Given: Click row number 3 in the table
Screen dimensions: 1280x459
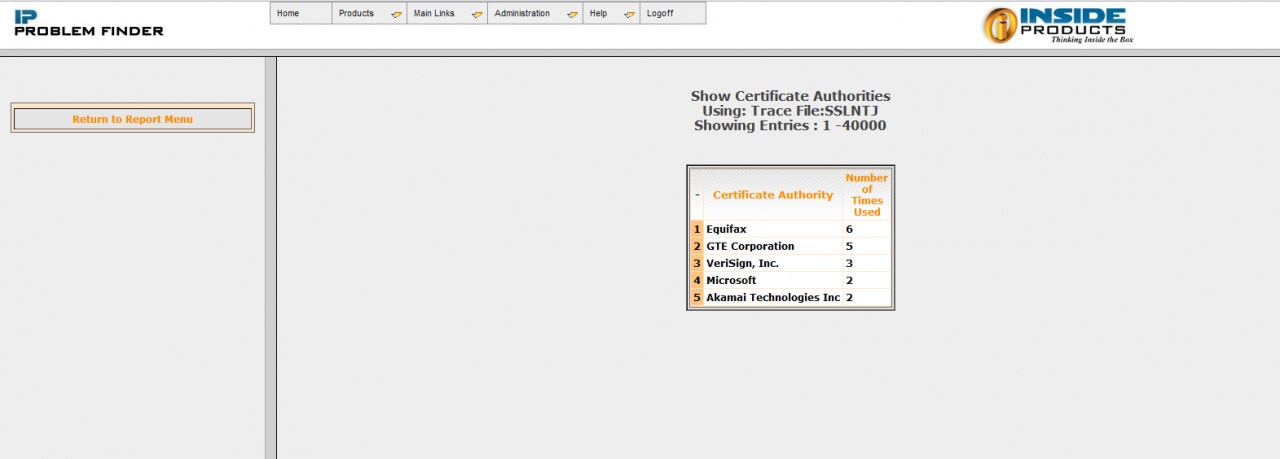Looking at the screenshot, I should [697, 263].
